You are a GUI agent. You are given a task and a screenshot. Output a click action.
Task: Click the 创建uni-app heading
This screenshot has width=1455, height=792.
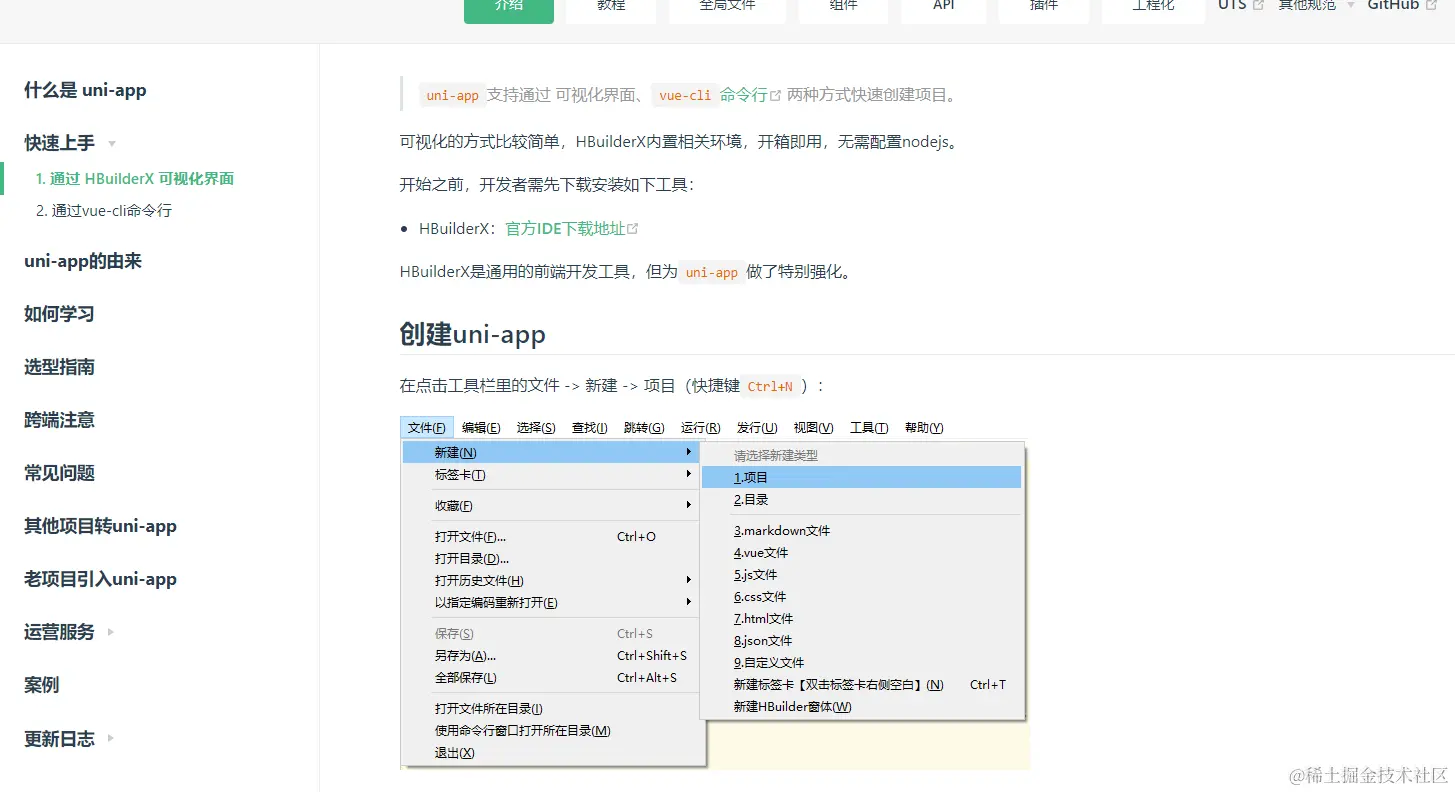(x=472, y=334)
